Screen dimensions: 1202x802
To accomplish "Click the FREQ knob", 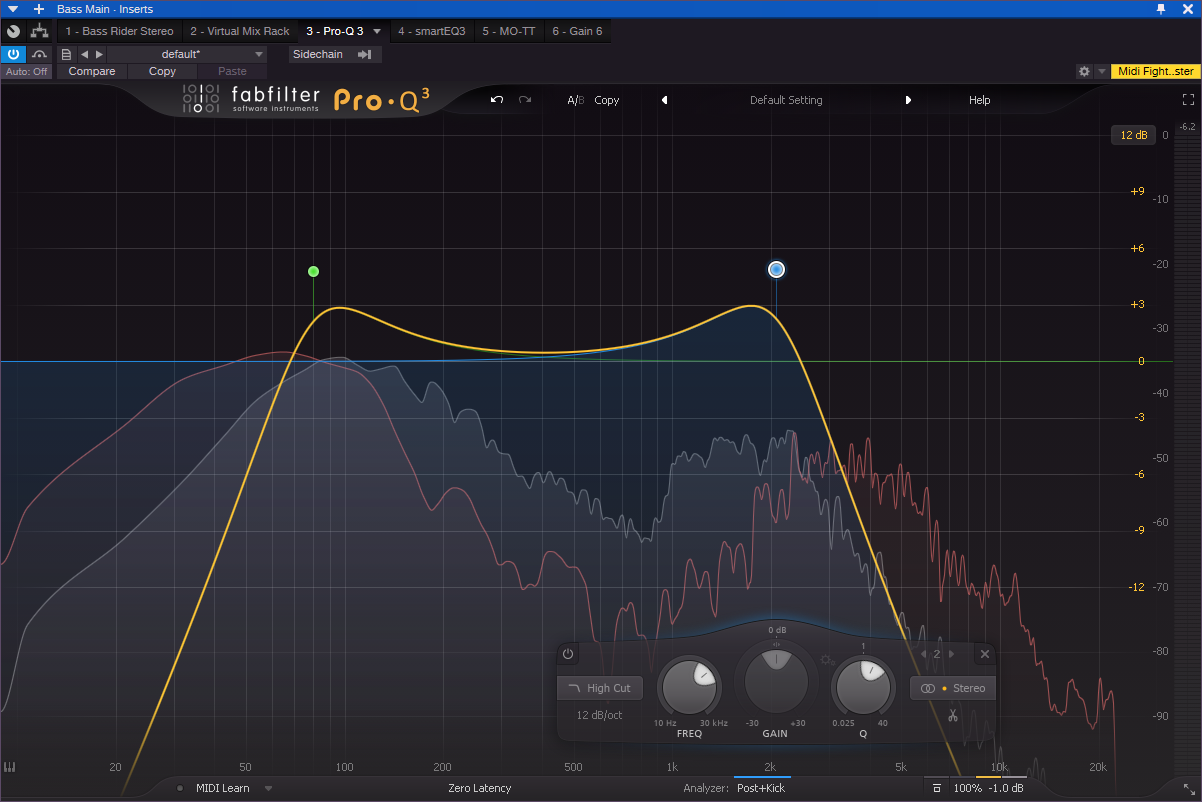I will click(x=689, y=688).
